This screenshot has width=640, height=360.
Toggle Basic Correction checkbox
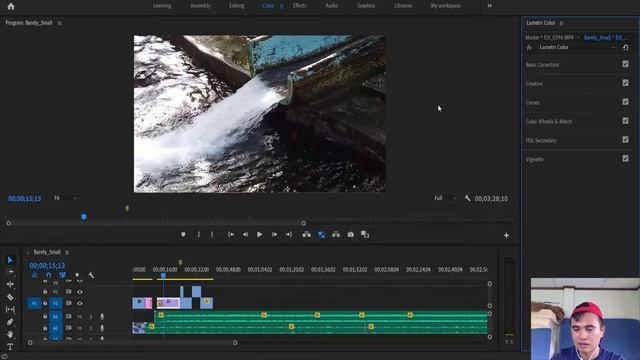coord(625,64)
